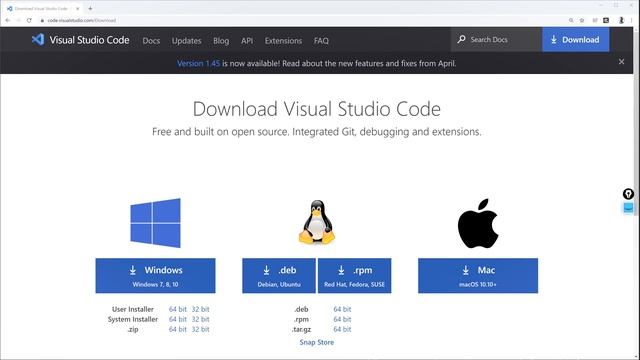The height and width of the screenshot is (360, 640).
Task: Click the Windows logo image
Action: 156,223
